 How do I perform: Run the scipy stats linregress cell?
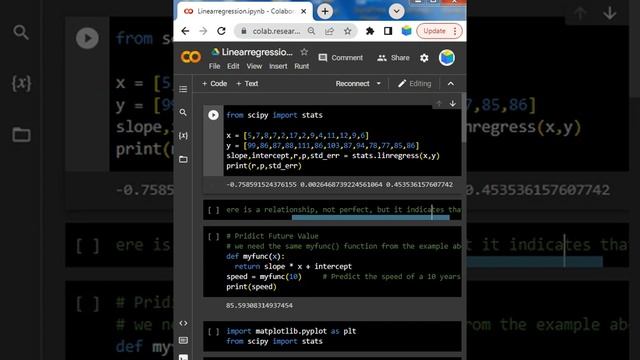click(213, 115)
